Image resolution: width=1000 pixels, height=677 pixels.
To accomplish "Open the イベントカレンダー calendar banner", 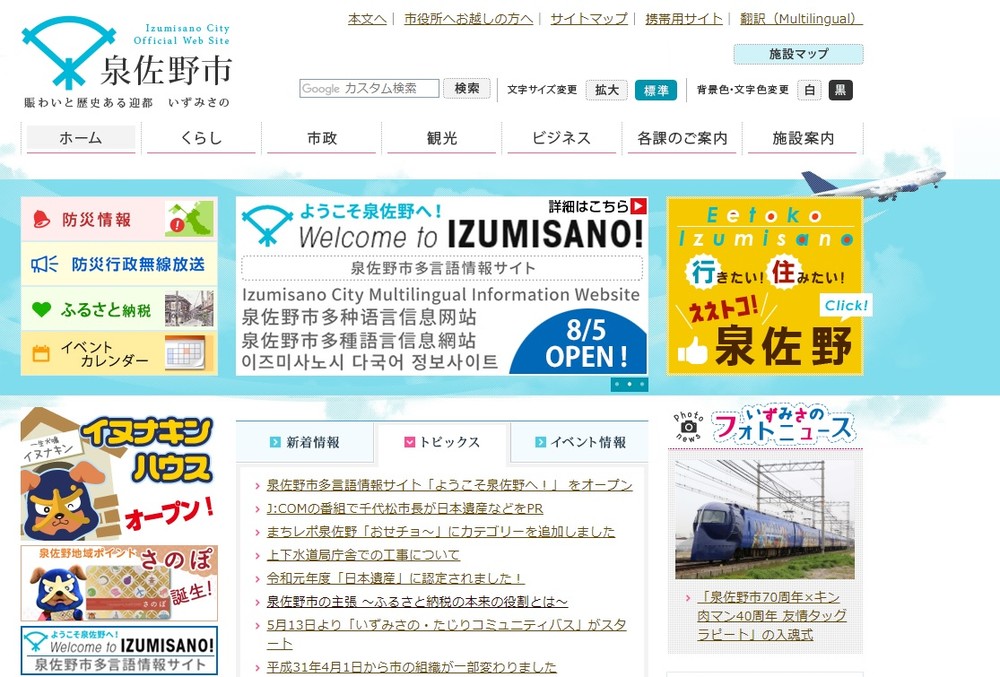I will [119, 354].
